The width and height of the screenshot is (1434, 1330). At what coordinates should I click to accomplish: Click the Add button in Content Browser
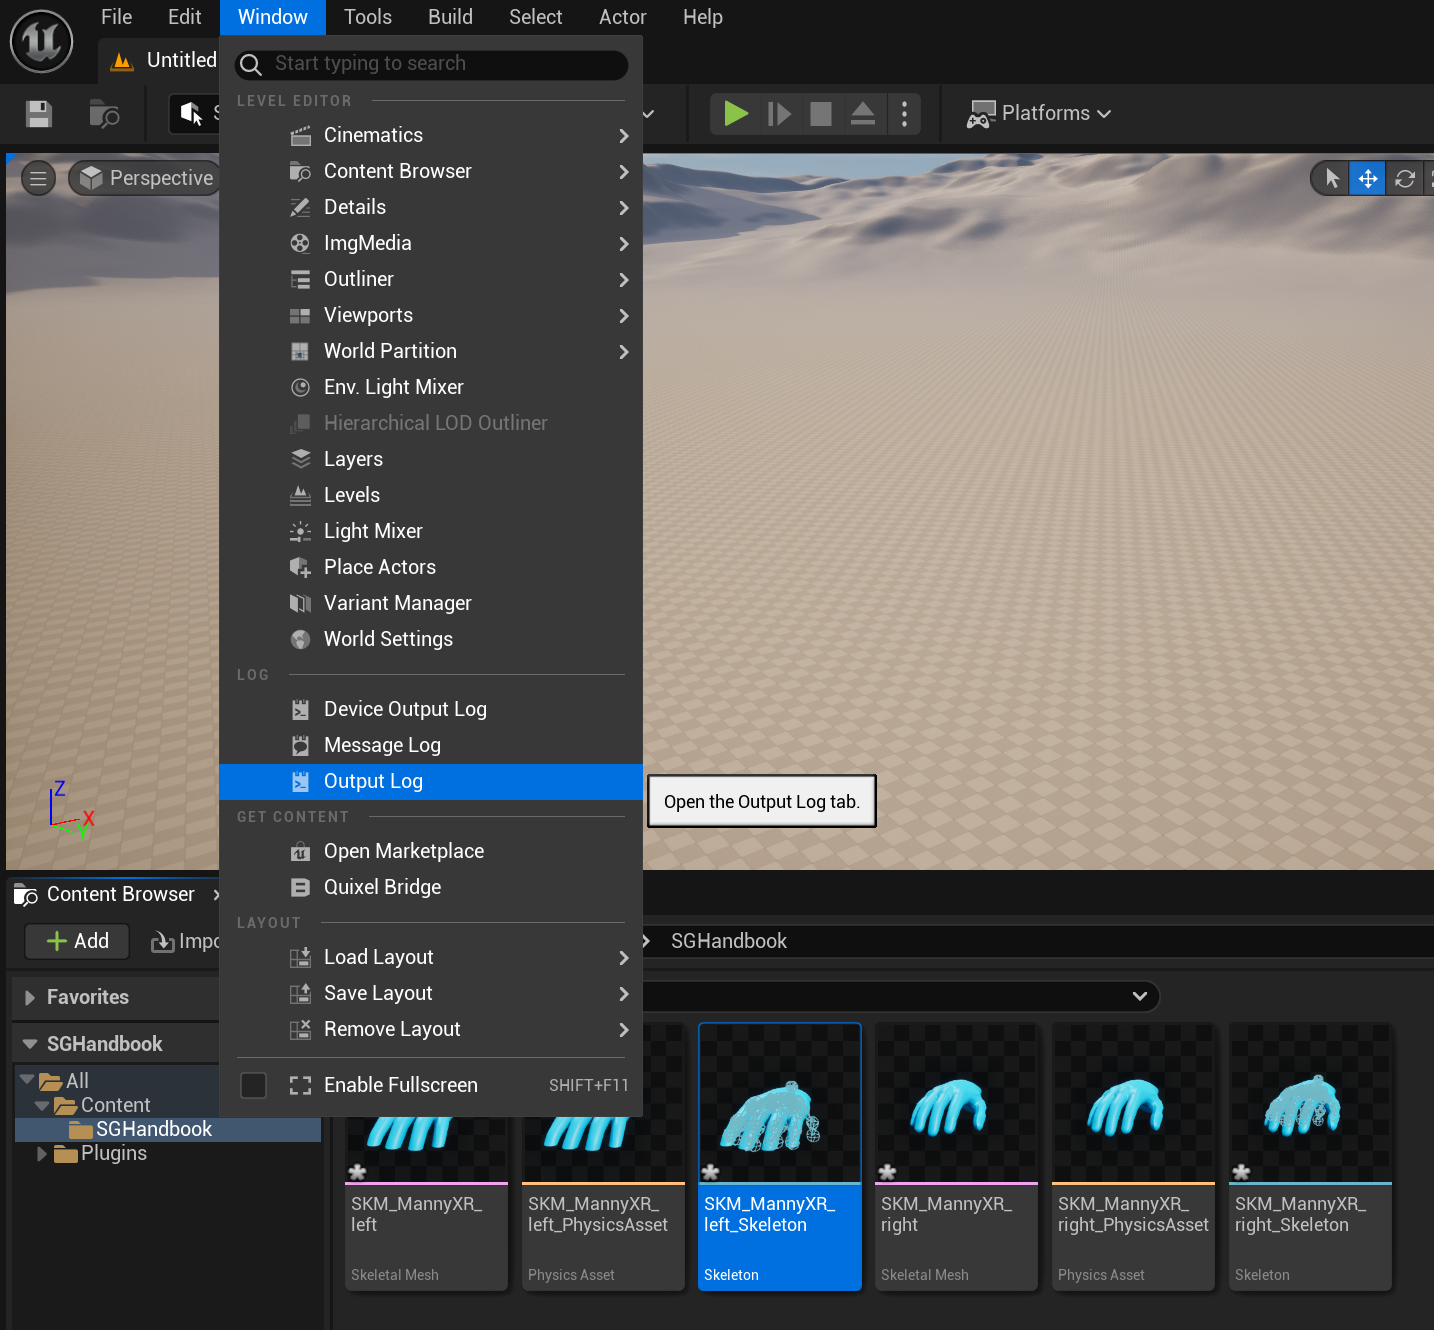[x=76, y=941]
